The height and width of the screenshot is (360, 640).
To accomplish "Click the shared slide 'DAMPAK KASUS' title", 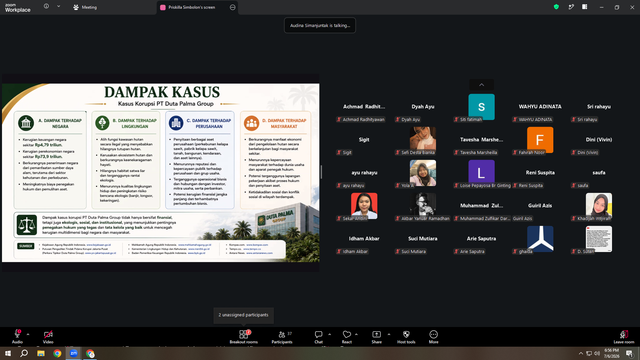I will (x=162, y=92).
